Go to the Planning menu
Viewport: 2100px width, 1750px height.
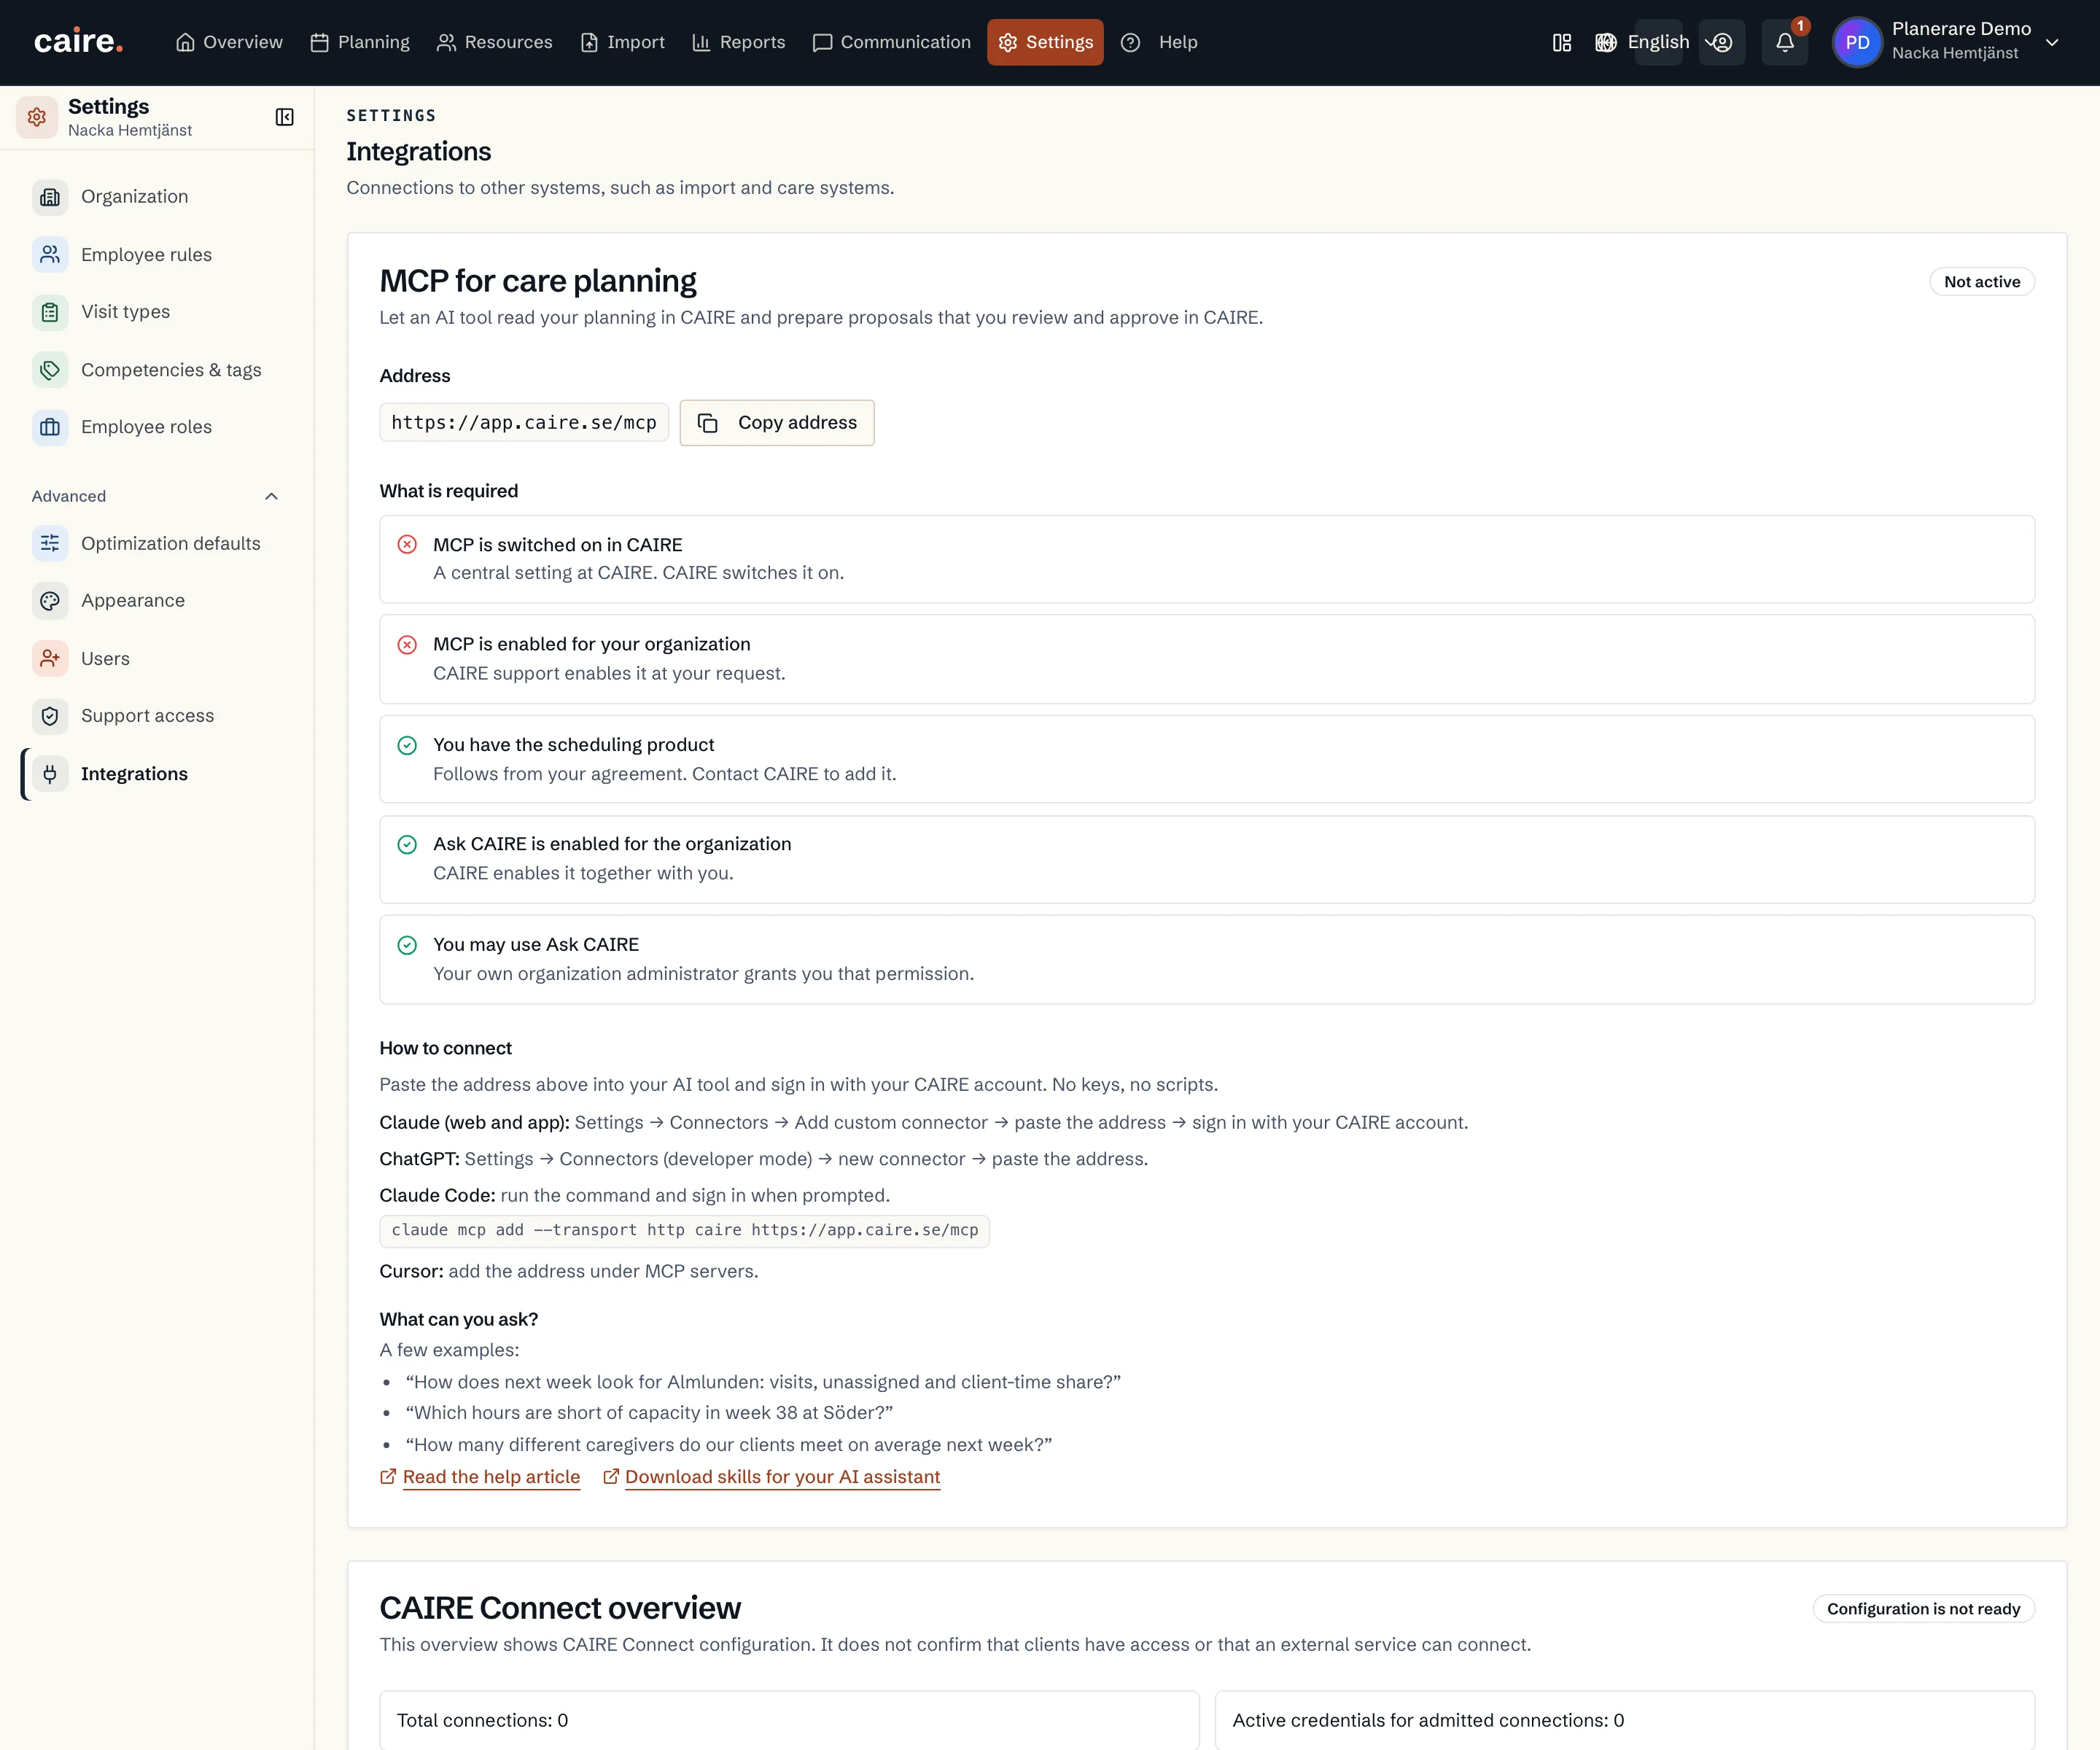(x=360, y=42)
